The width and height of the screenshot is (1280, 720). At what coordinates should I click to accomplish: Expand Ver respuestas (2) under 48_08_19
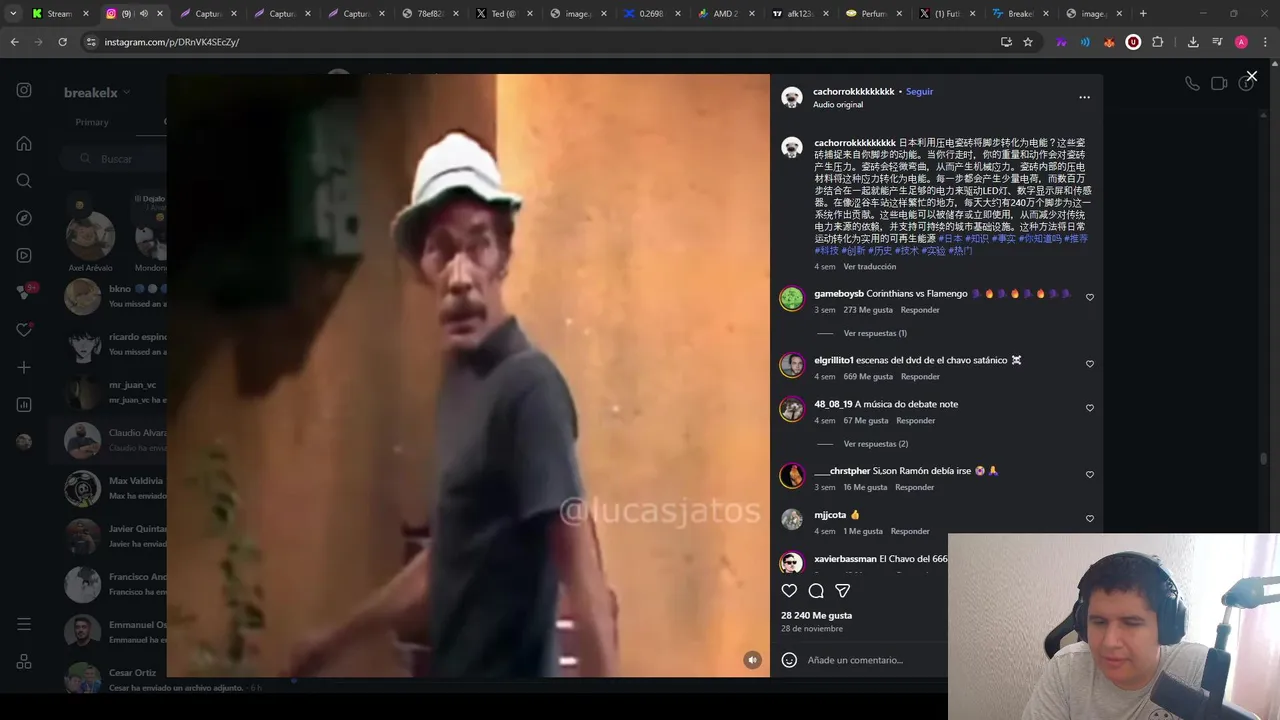coord(875,444)
